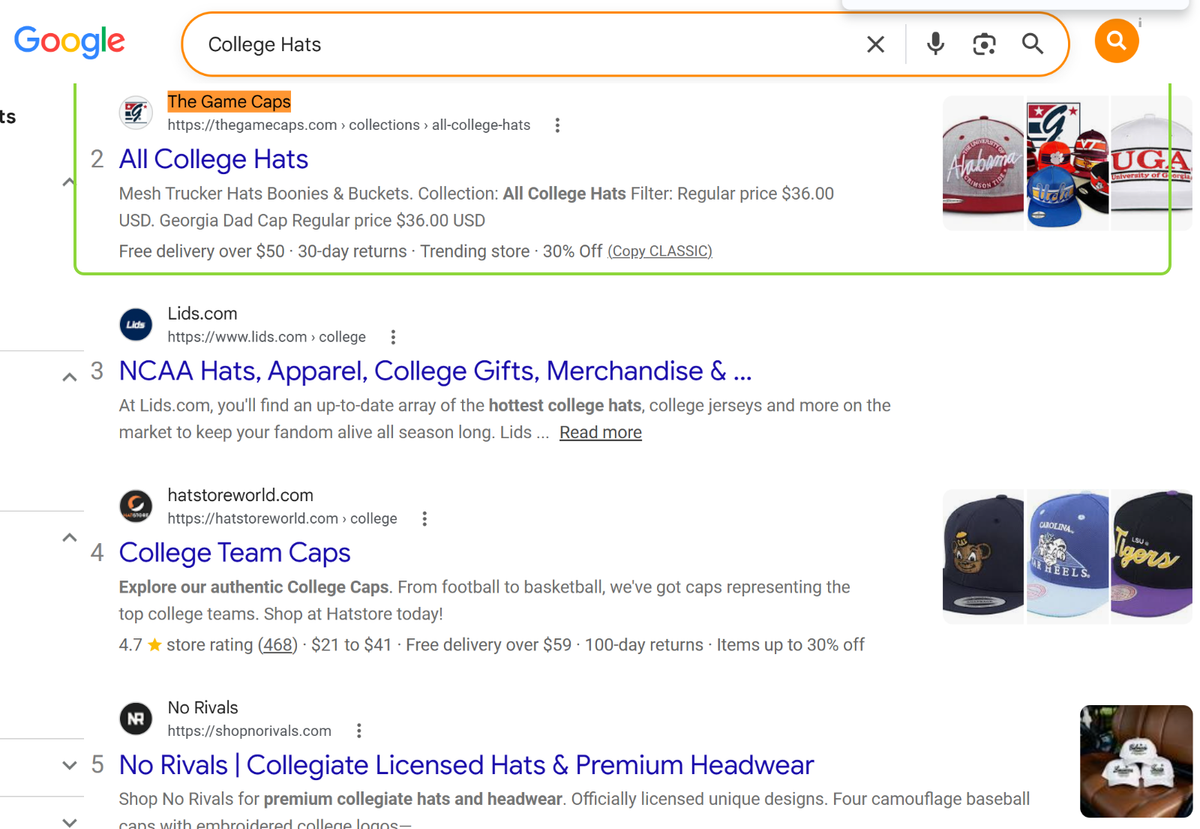Viewport: 1200px width, 829px height.
Task: Open The Game Caps site favicon
Action: (136, 113)
